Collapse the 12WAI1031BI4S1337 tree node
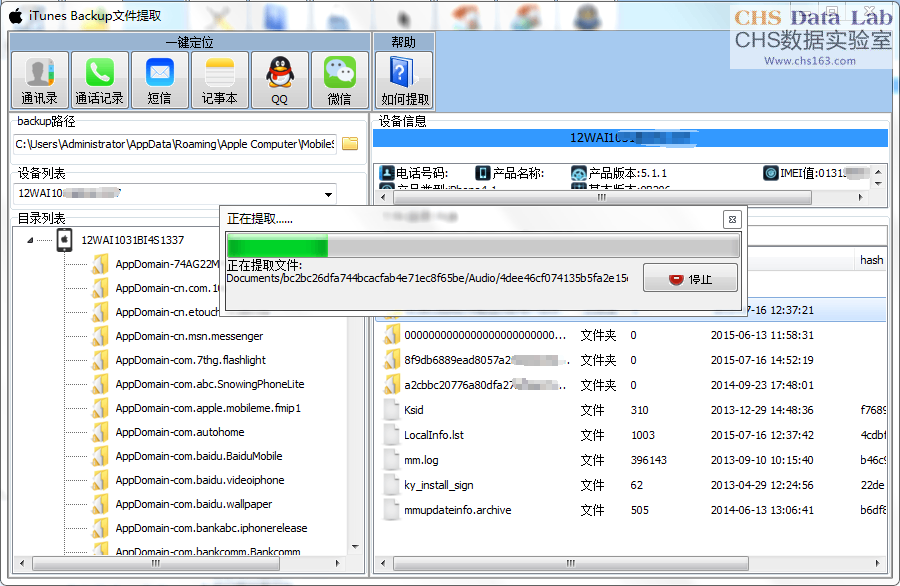The width and height of the screenshot is (900, 586). [30, 240]
